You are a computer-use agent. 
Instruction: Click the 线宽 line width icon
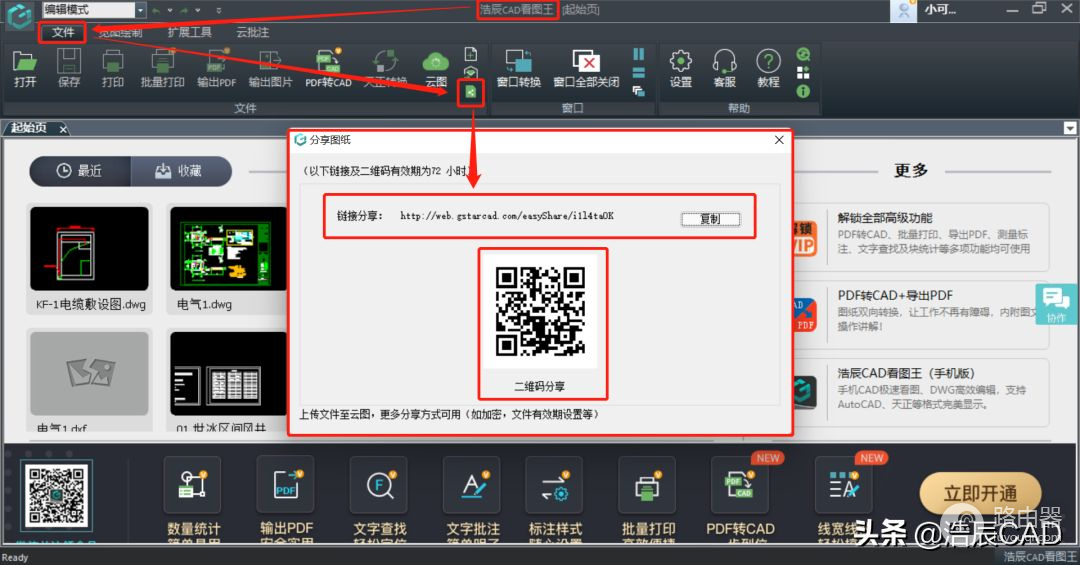pyautogui.click(x=844, y=485)
